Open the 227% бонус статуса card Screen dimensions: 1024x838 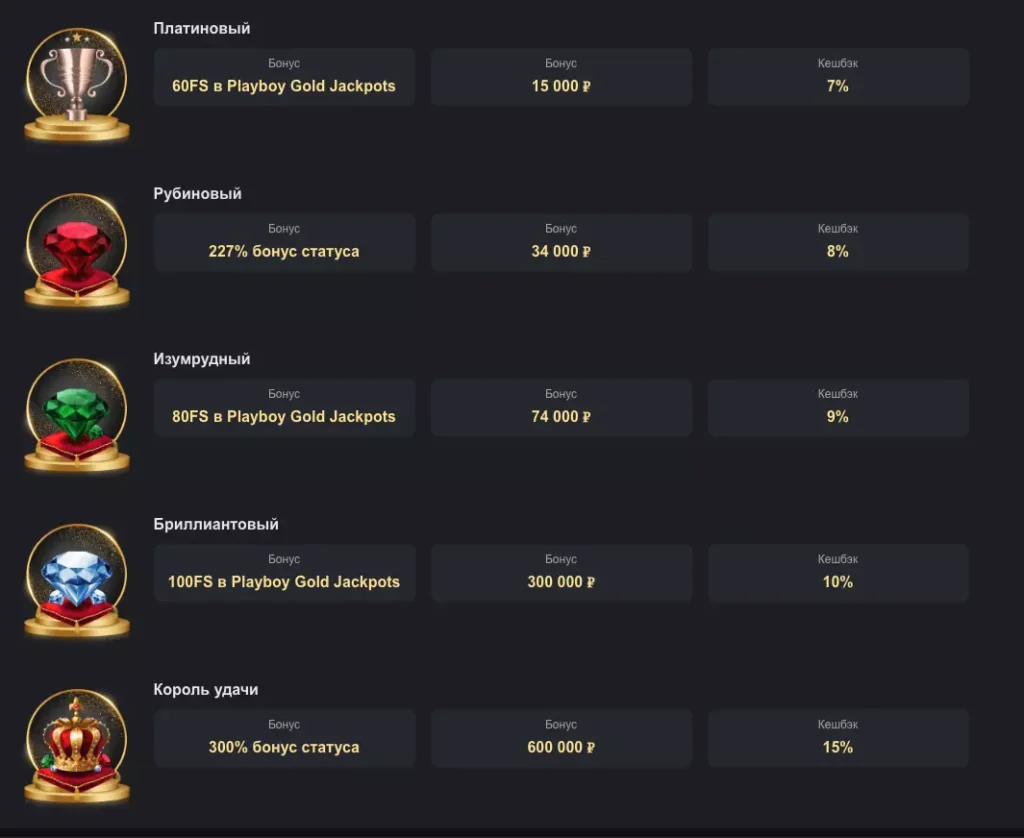(x=284, y=242)
